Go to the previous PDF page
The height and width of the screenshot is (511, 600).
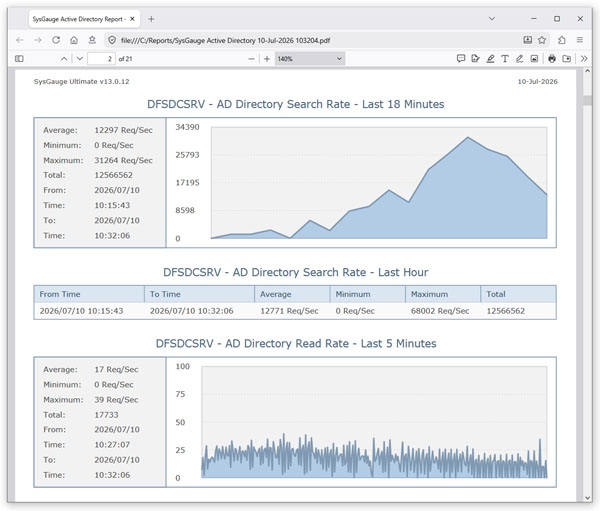[x=64, y=59]
